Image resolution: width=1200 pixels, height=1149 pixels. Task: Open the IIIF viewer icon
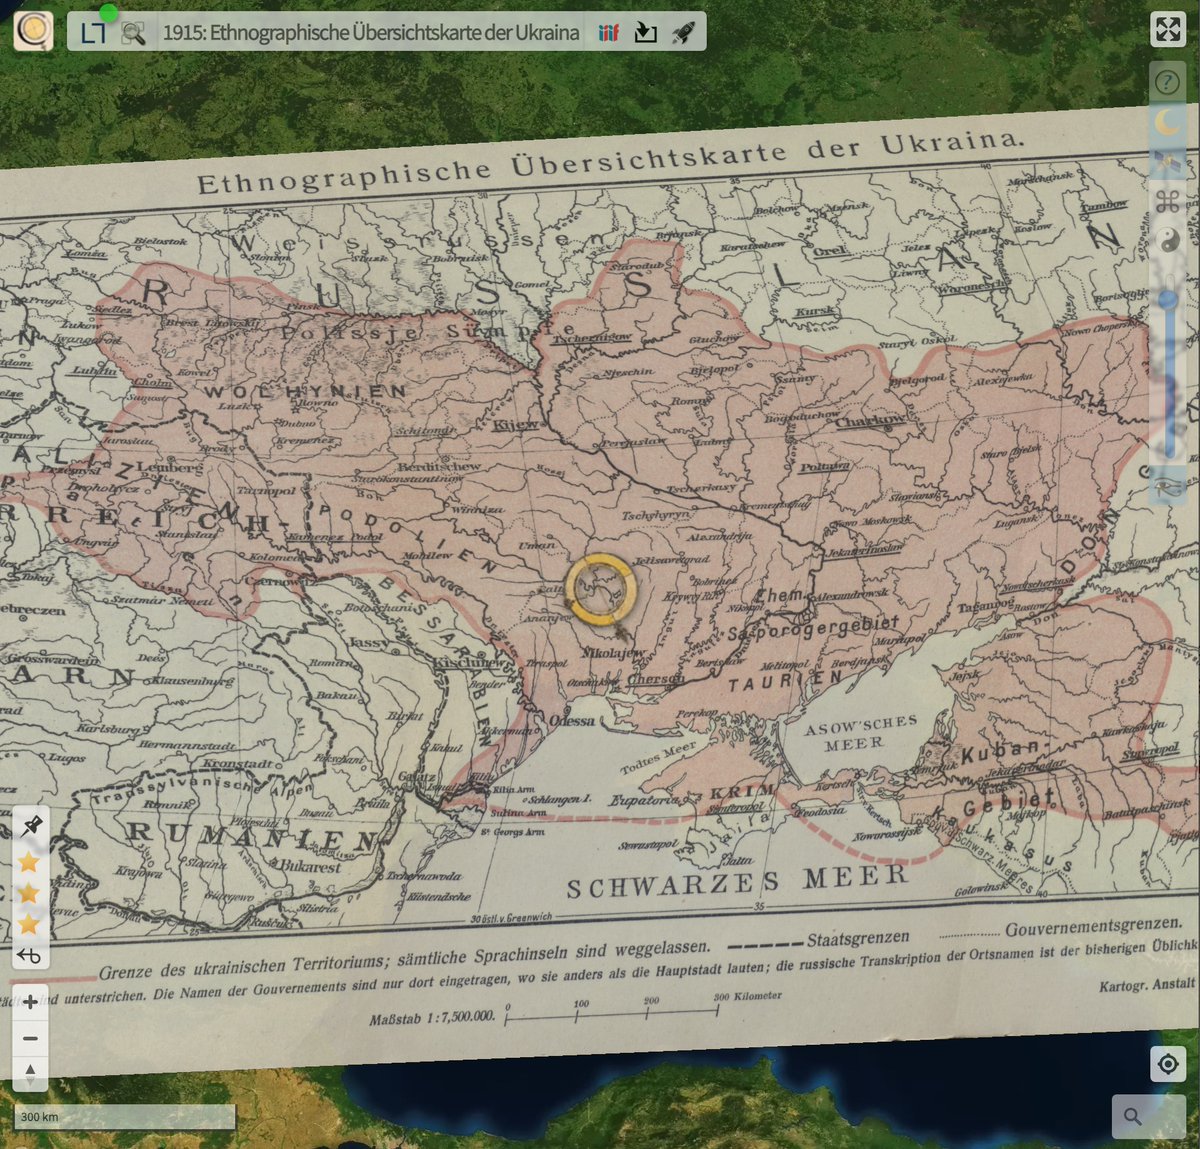609,33
